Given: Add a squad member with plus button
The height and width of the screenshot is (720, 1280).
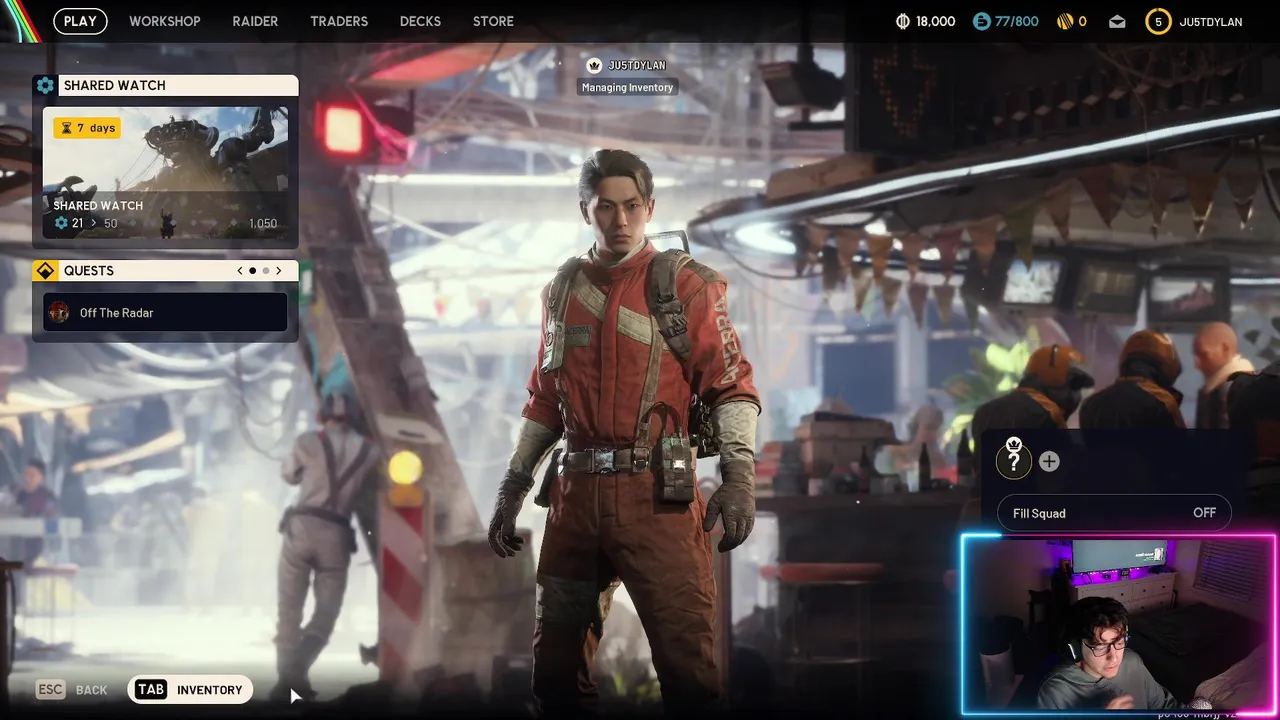Looking at the screenshot, I should point(1049,461).
